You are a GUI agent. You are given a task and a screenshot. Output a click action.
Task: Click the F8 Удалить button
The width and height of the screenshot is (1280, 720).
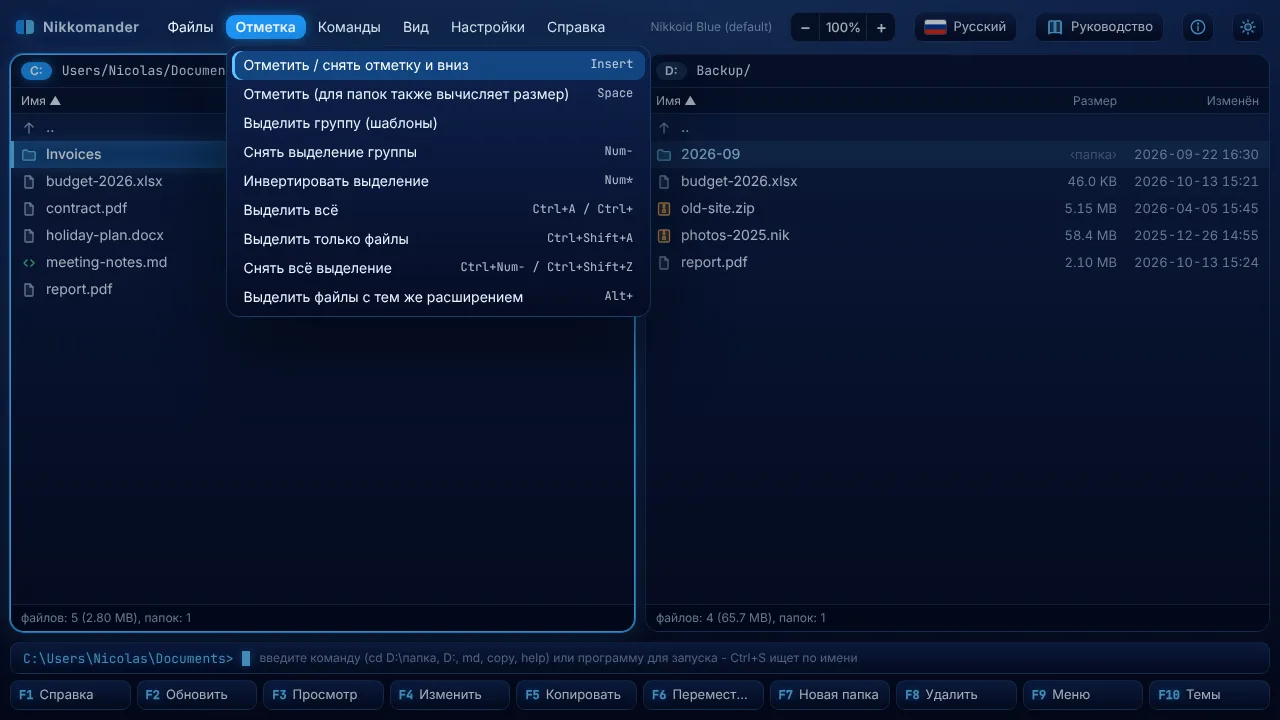(957, 694)
